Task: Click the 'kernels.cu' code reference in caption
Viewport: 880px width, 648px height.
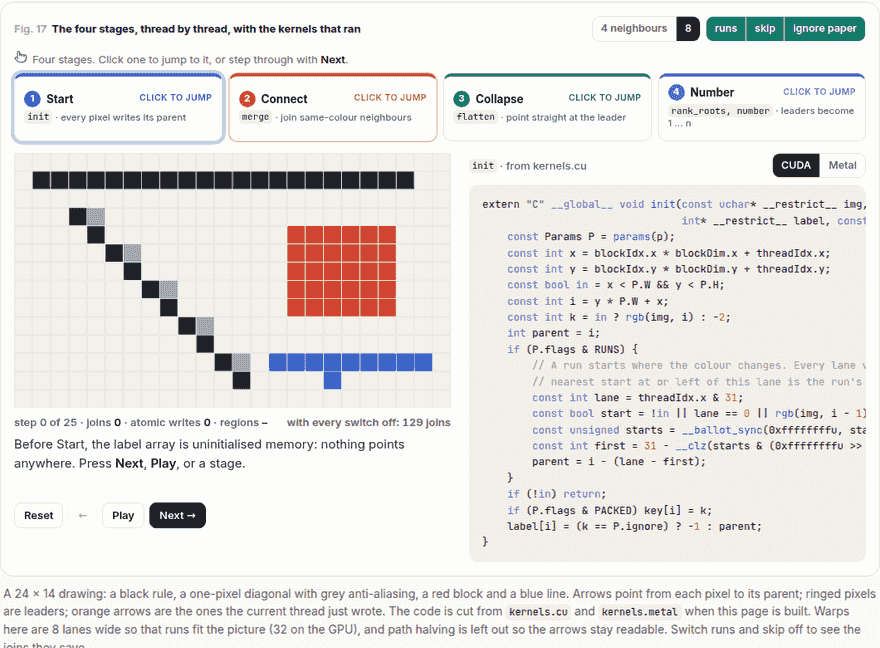Action: pyautogui.click(x=538, y=612)
